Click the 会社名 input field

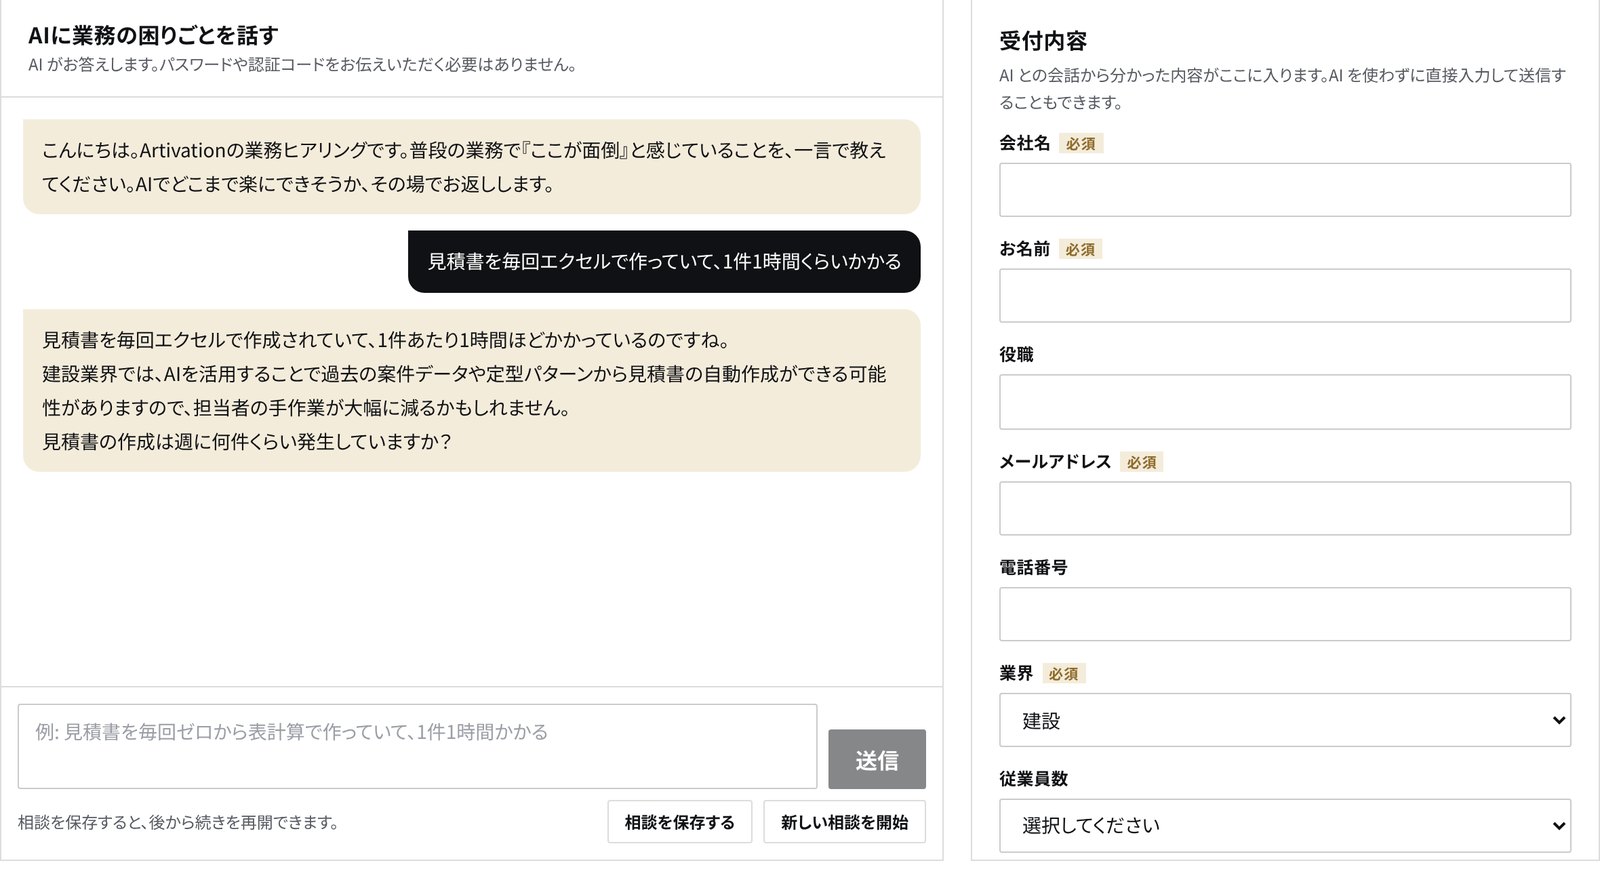pos(1285,190)
